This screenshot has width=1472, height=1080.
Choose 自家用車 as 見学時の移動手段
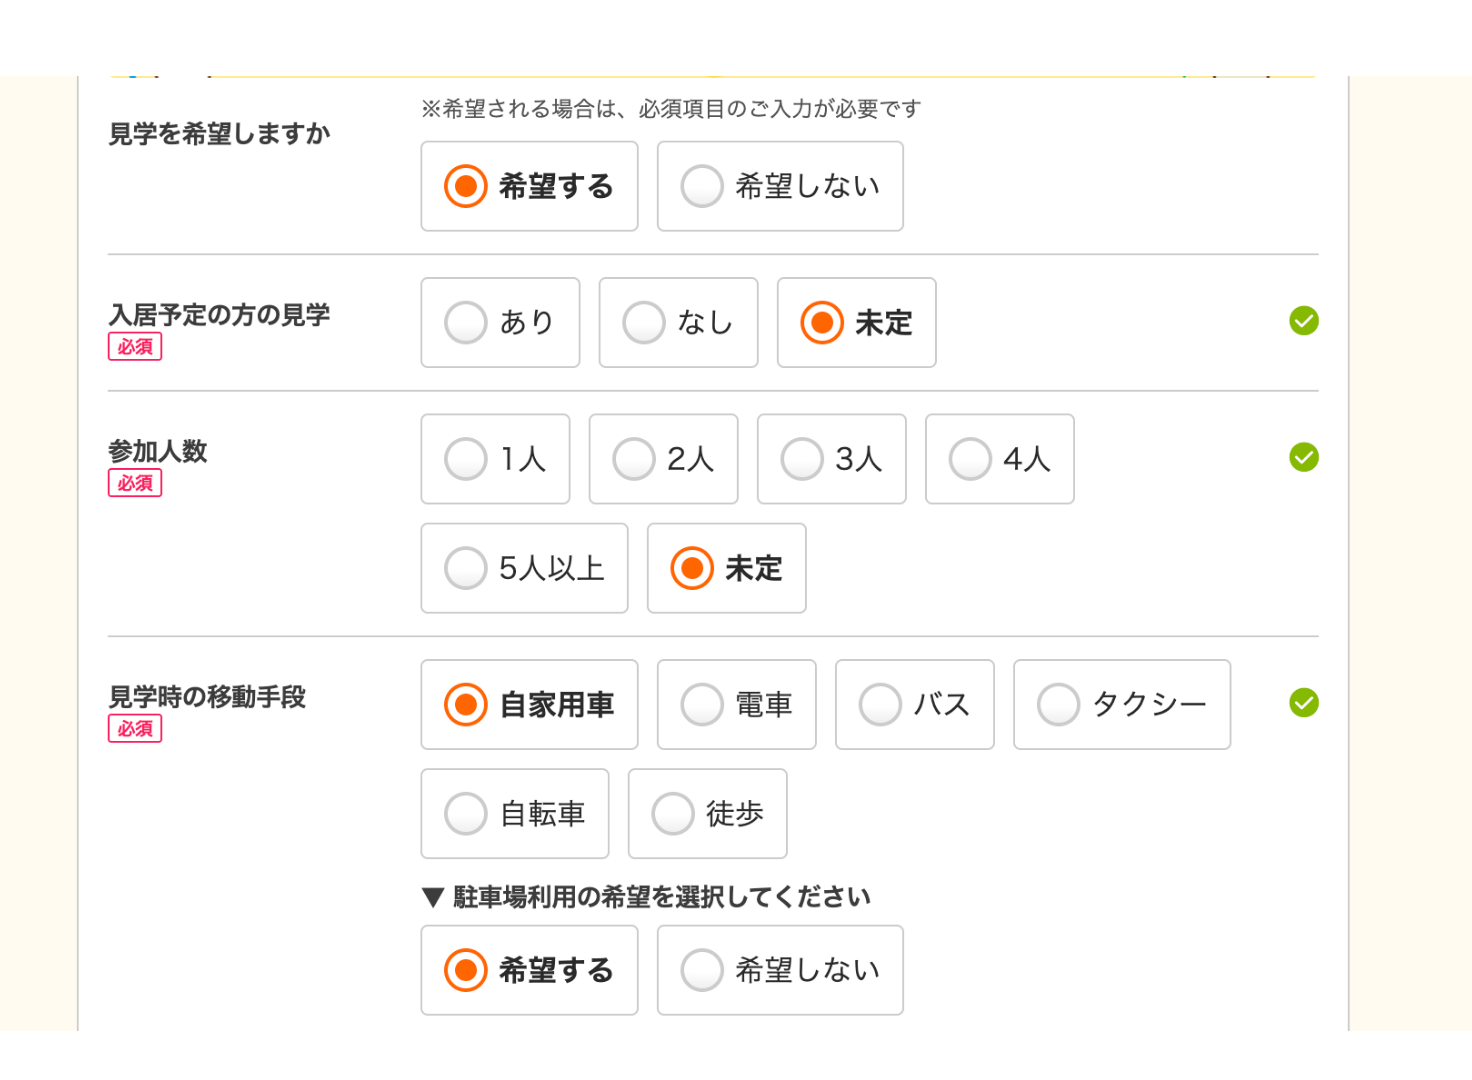pyautogui.click(x=529, y=704)
